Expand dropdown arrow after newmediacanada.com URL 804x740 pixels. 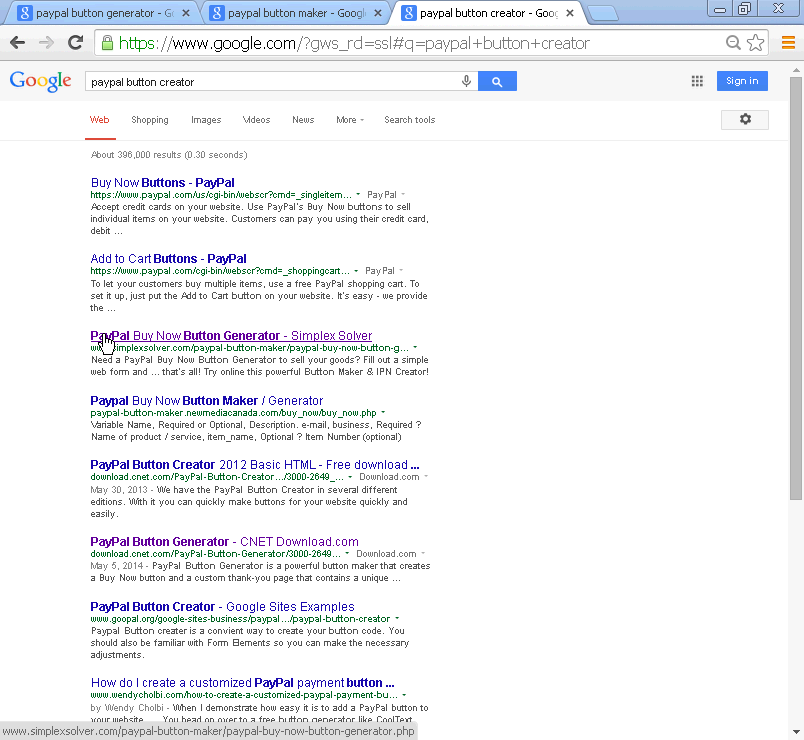[383, 412]
